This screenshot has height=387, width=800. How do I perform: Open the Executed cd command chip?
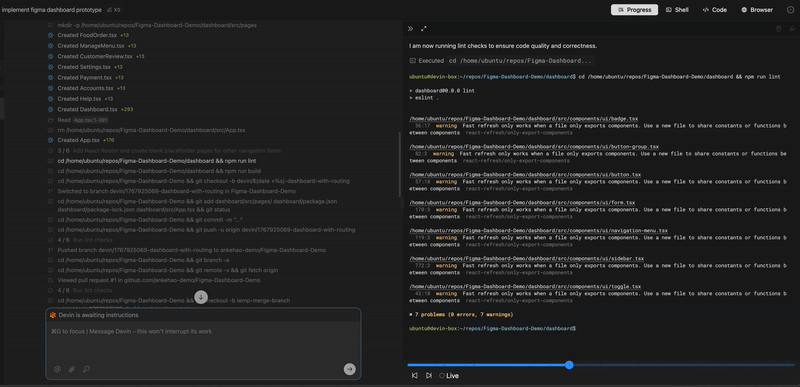[x=520, y=60]
